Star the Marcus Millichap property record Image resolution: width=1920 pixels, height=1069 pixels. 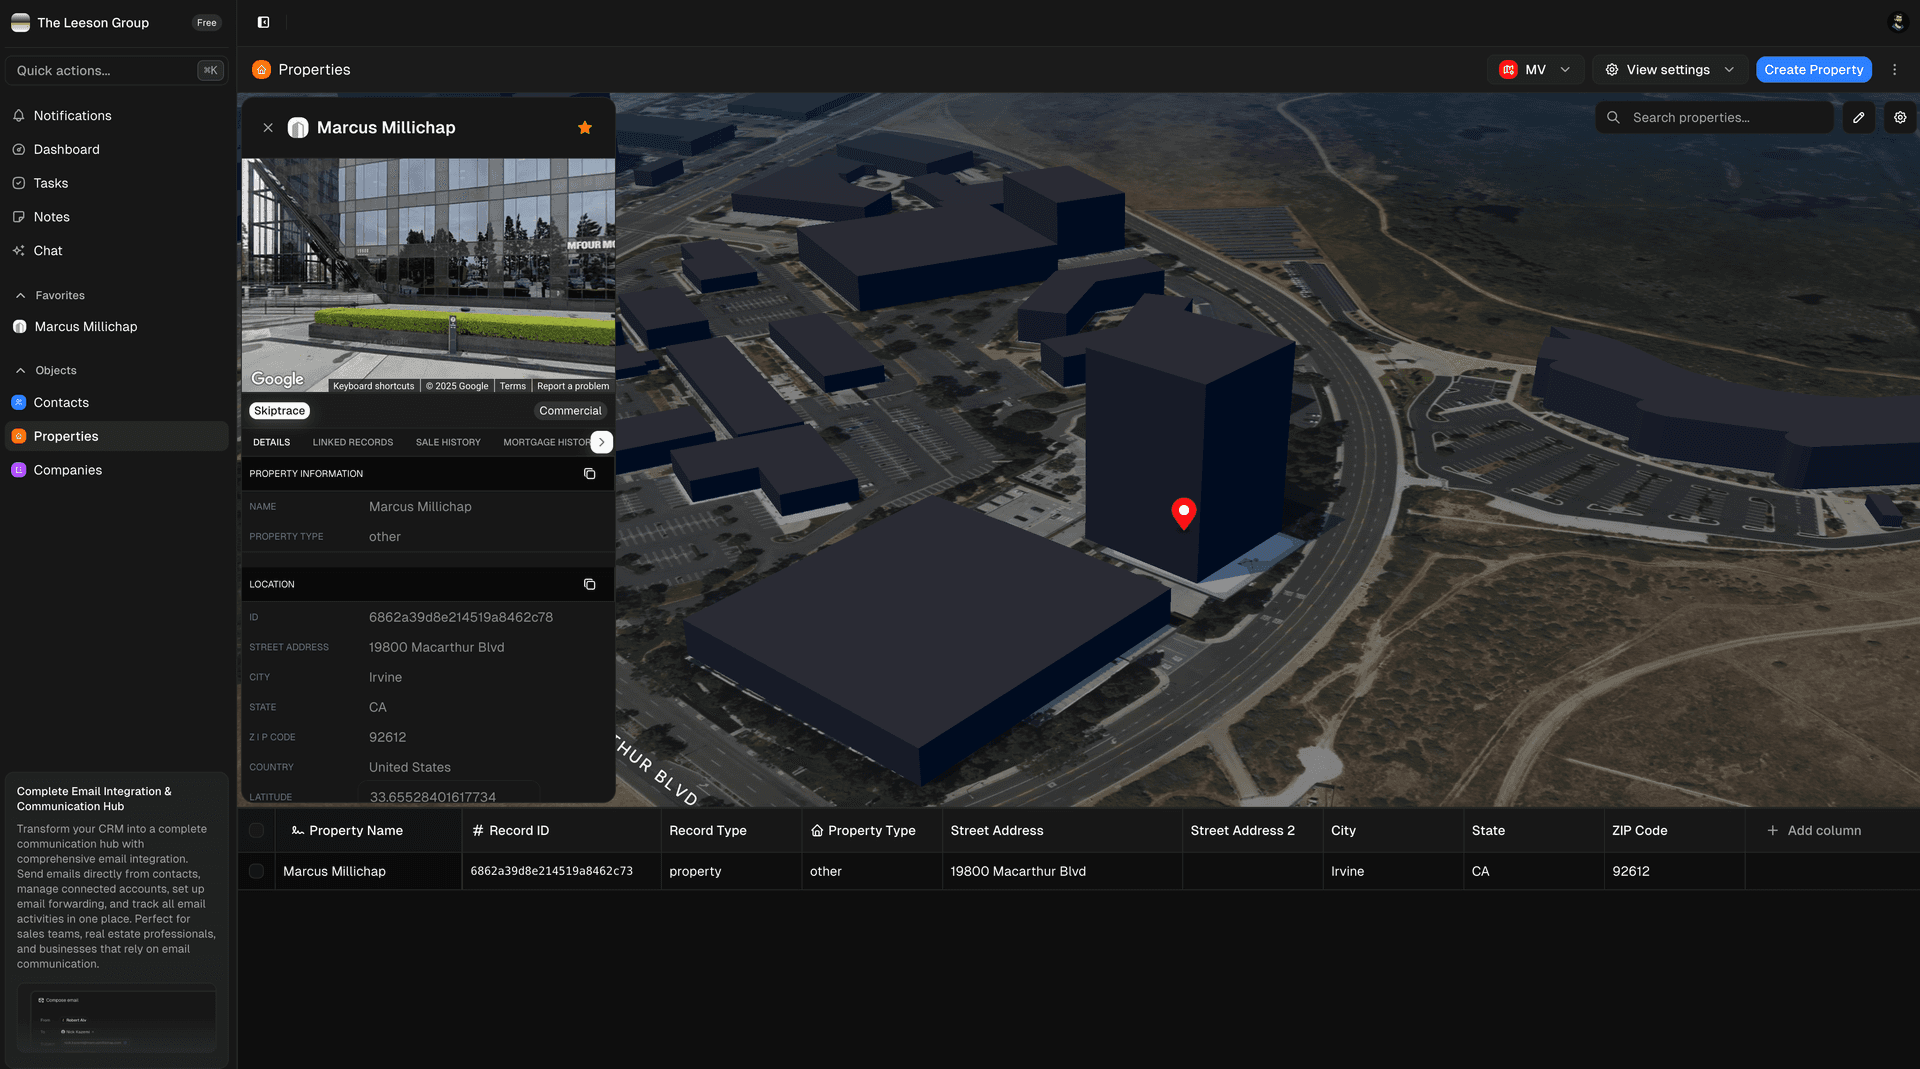[585, 127]
